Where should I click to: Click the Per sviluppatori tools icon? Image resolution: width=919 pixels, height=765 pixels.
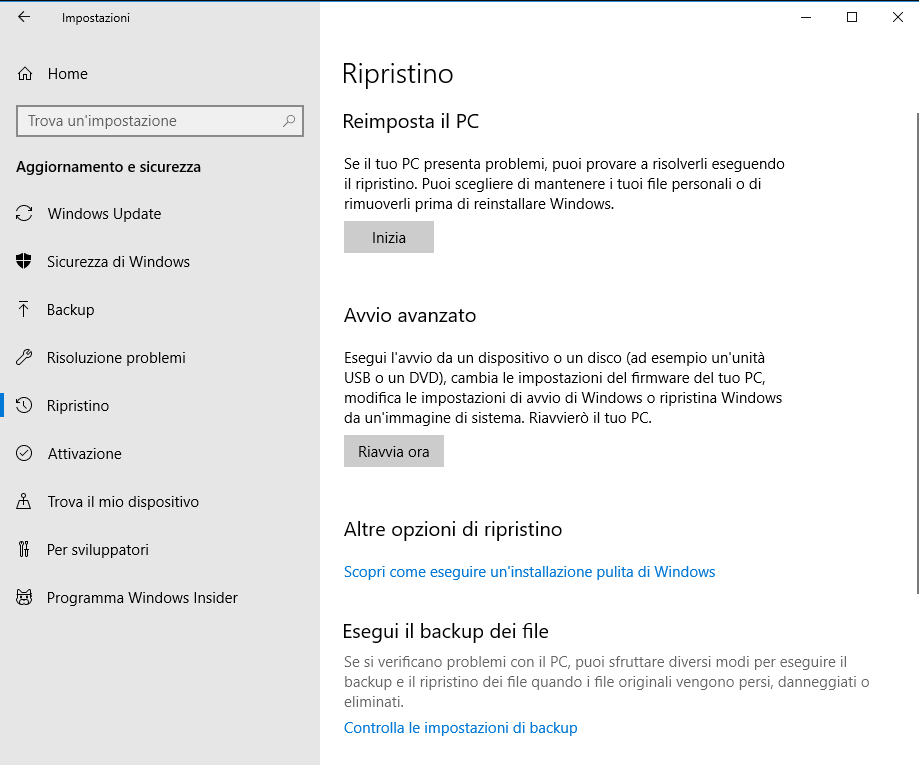pos(25,550)
